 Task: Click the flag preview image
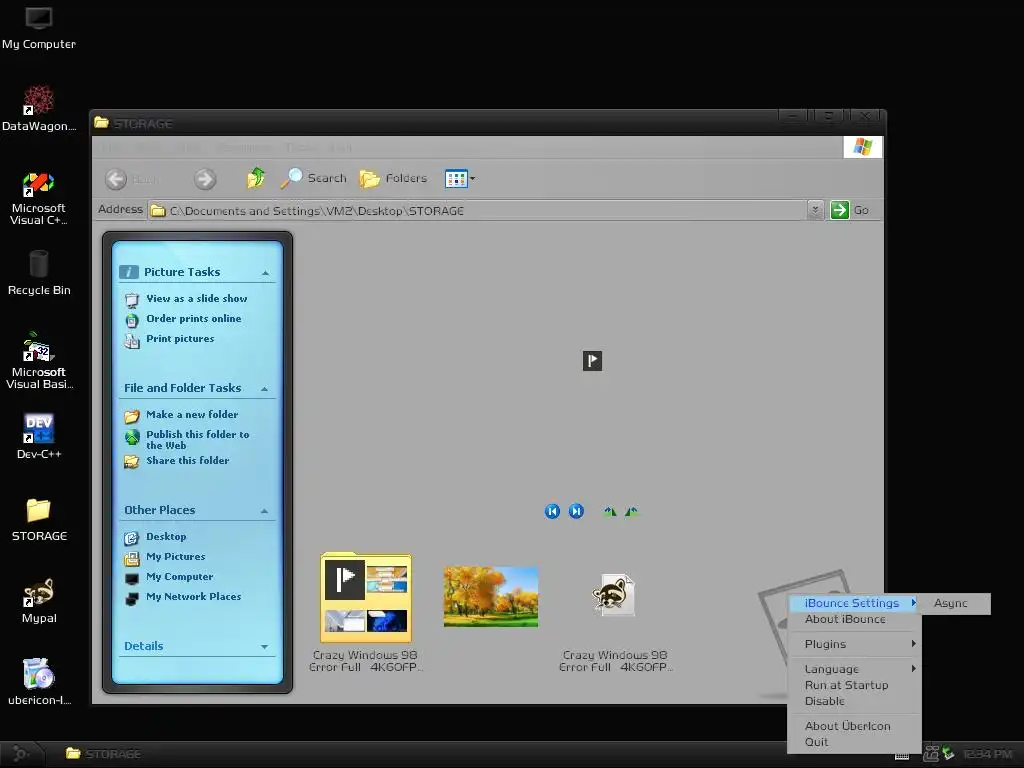tap(592, 361)
